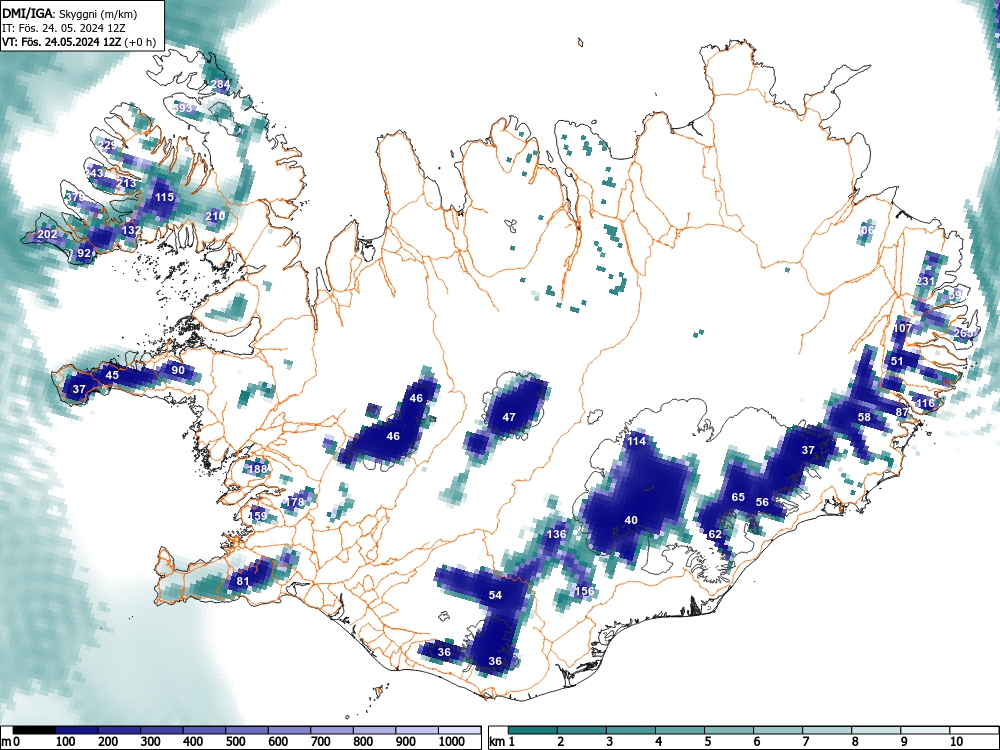The height and width of the screenshot is (750, 1000).
Task: Click the 'DMI/IGA: Skyggni (m/km)' title text
Action: pos(70,13)
